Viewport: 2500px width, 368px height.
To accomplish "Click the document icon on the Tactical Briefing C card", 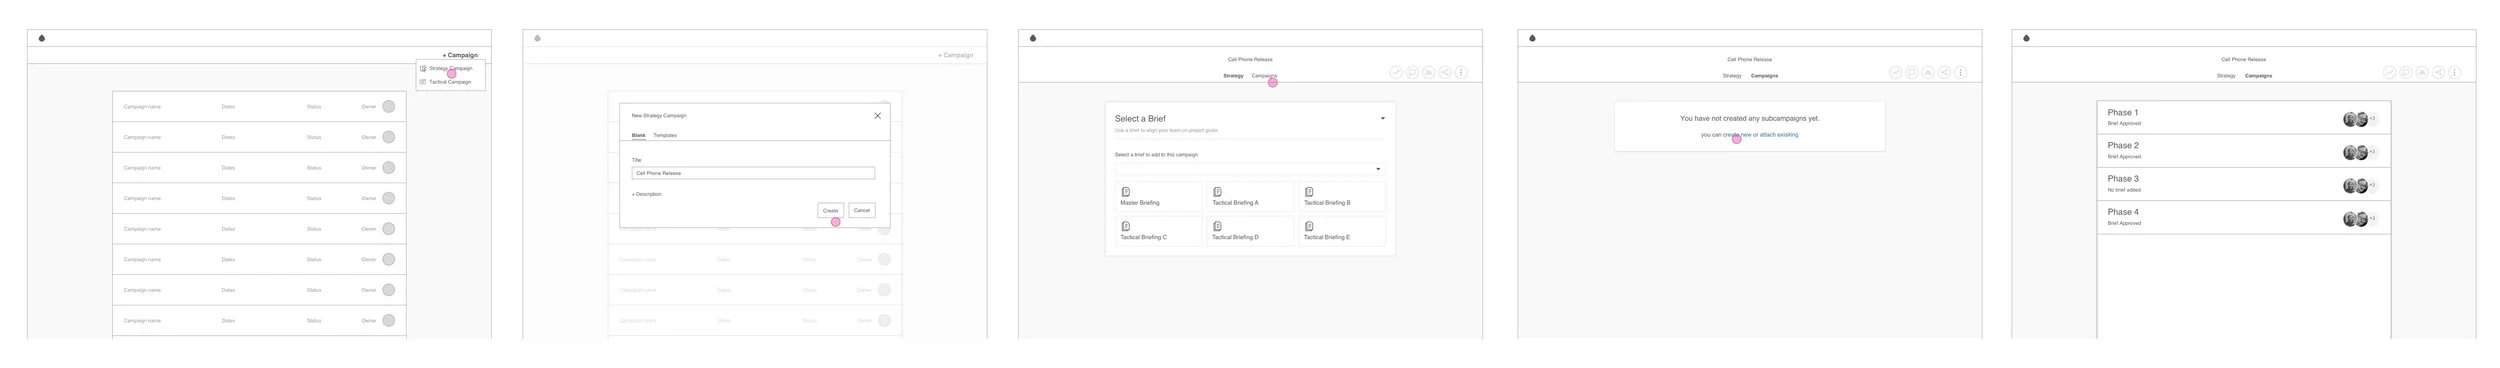I will coord(1126,227).
